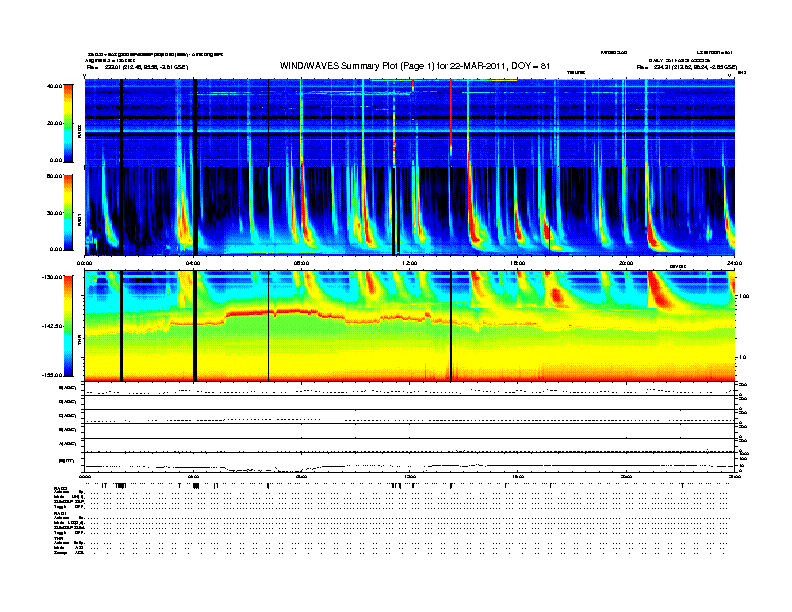This screenshot has width=792, height=612.
Task: Click the RAD1 color scale bar
Action: tap(68, 213)
